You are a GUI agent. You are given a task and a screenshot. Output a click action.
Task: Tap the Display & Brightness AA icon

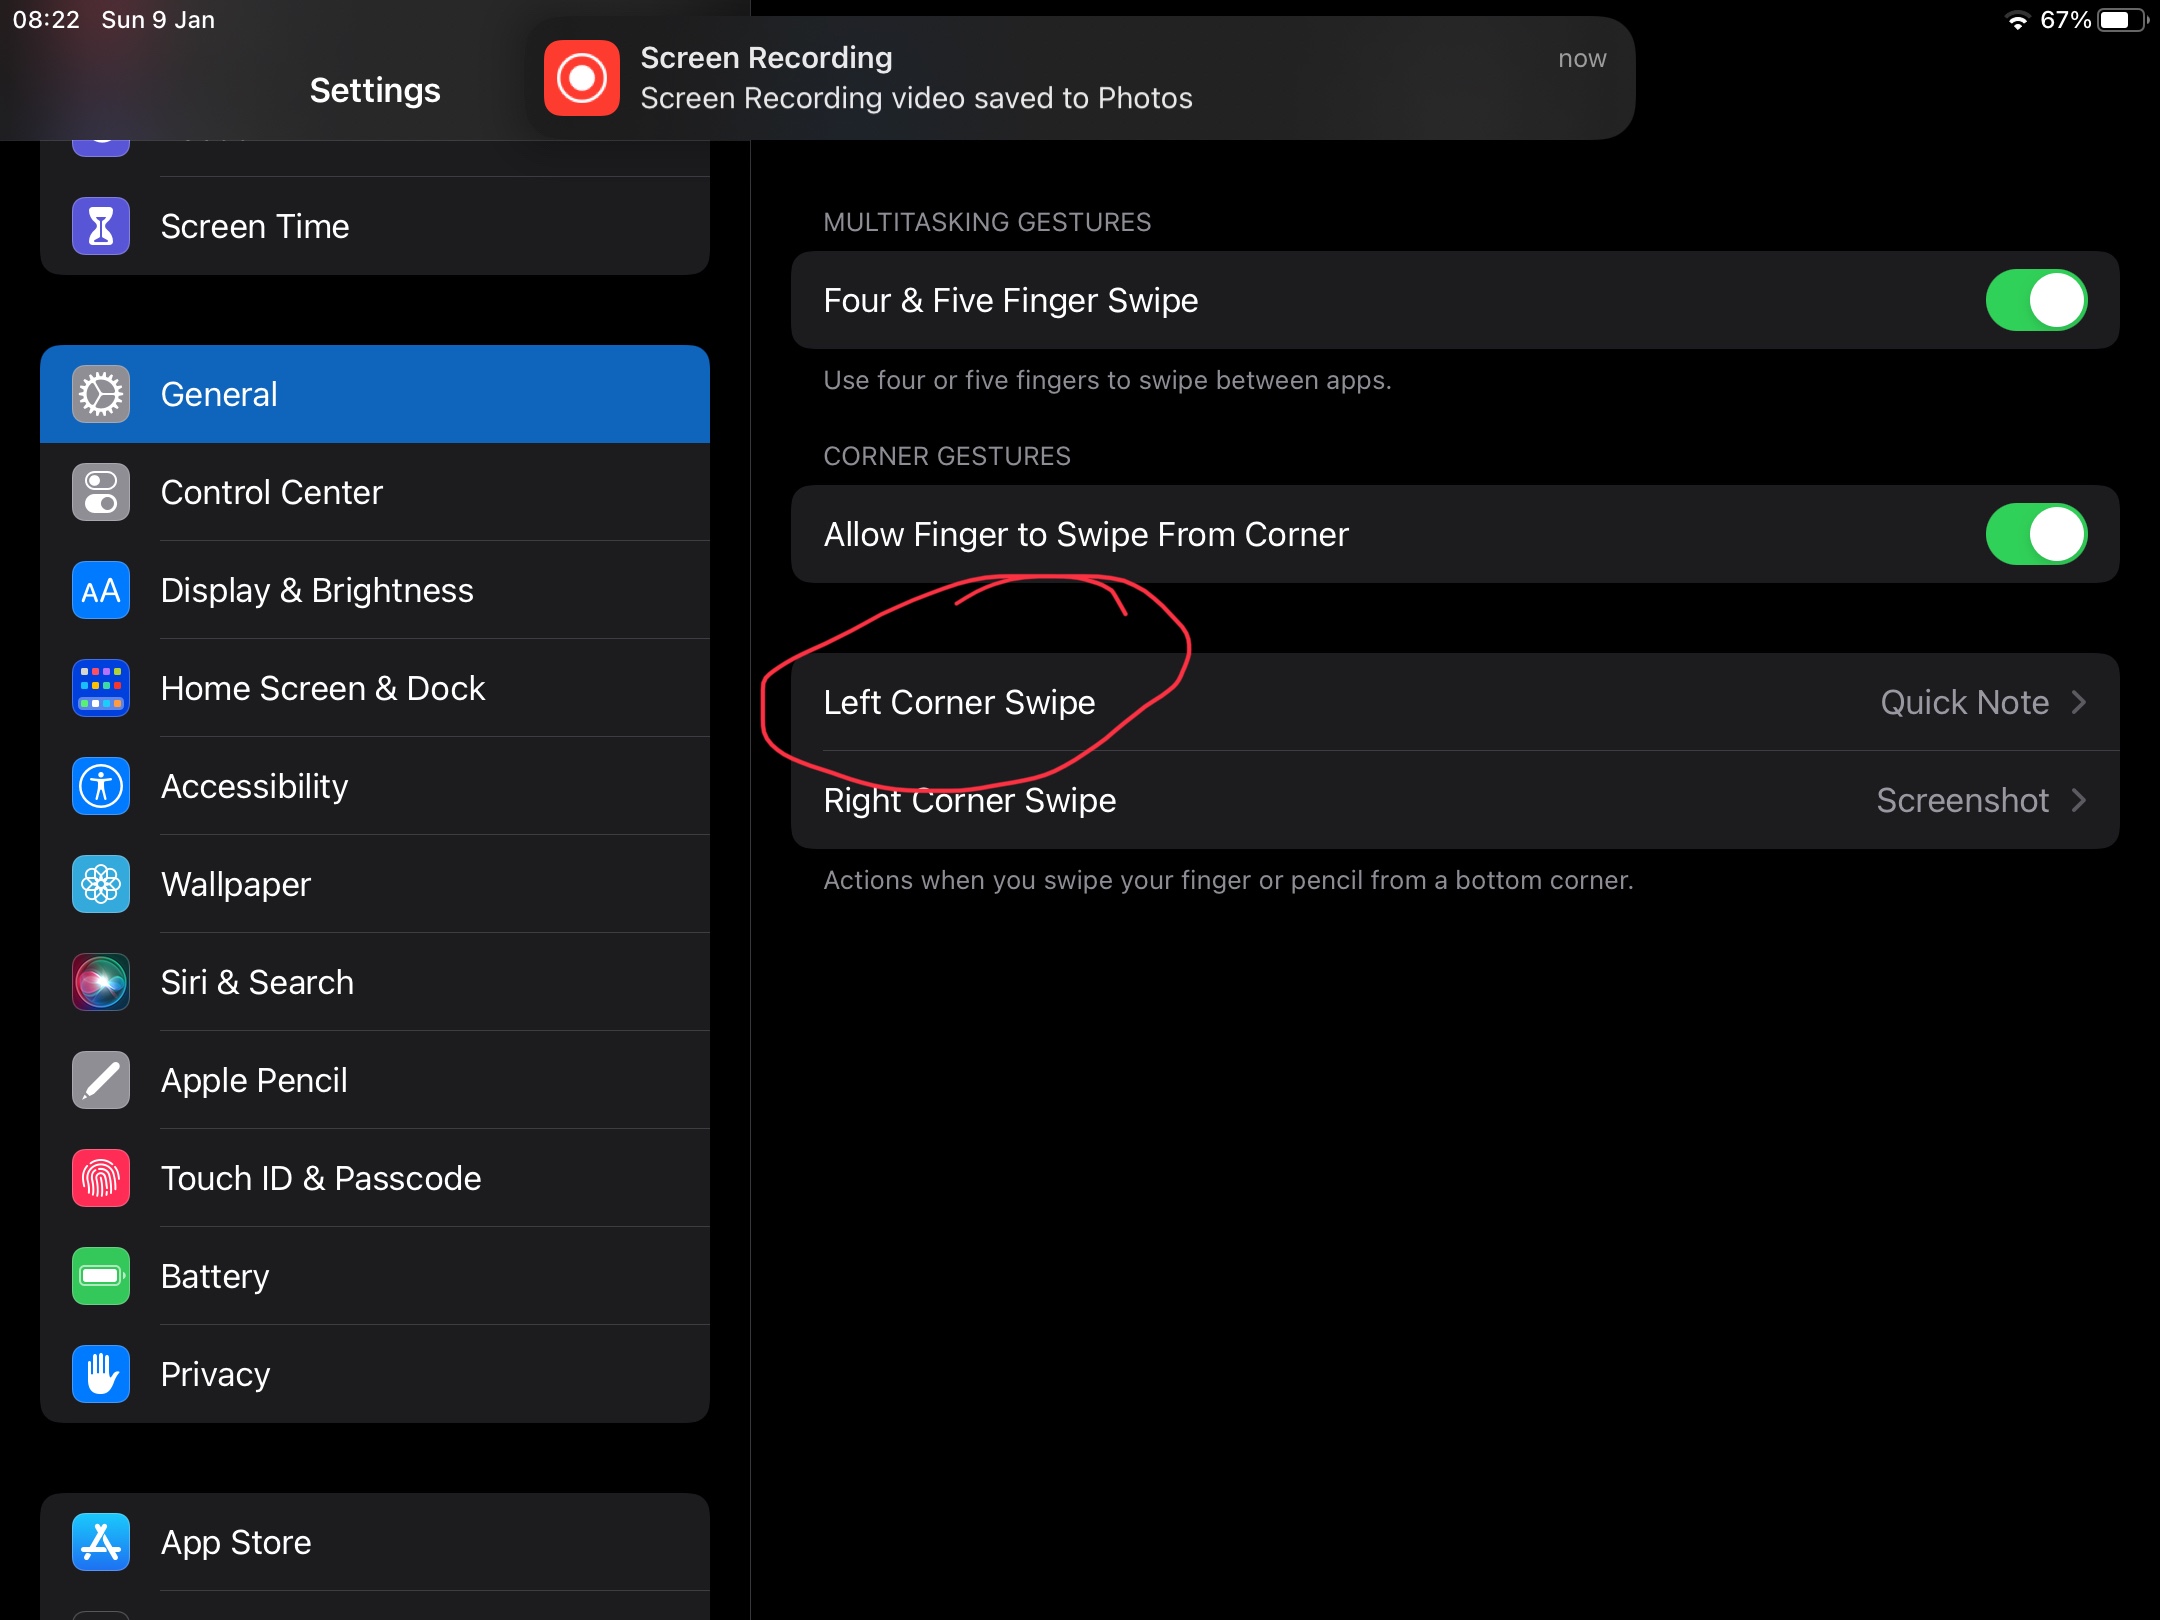click(x=101, y=591)
